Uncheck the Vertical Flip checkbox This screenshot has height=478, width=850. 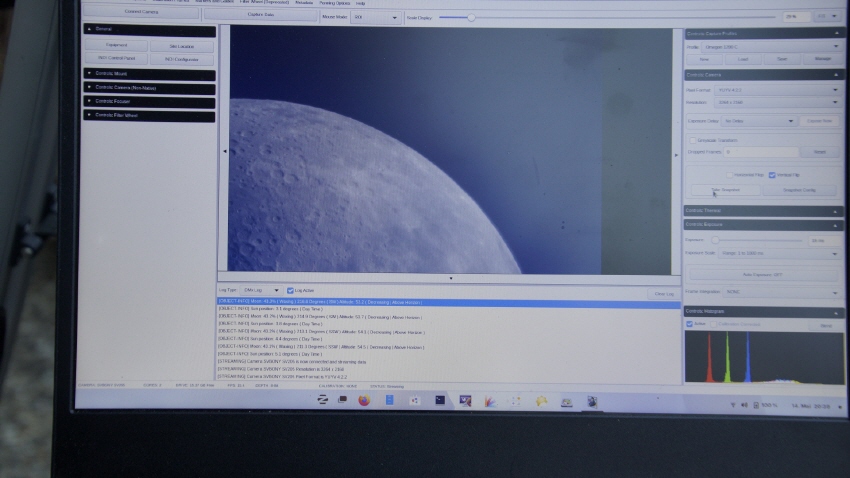tap(772, 175)
